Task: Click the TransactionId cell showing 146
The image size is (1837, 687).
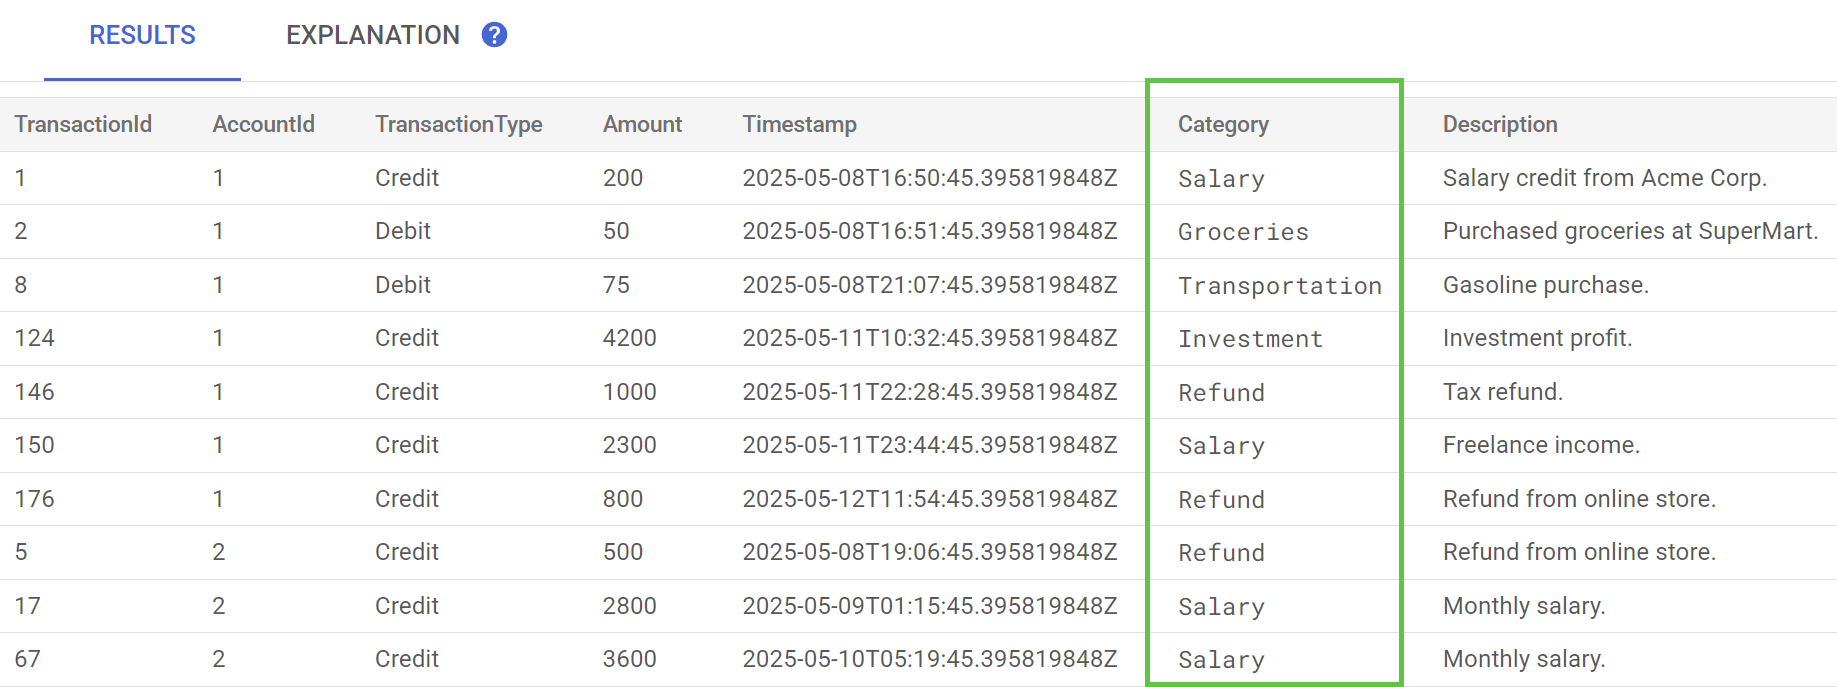Action: pyautogui.click(x=34, y=392)
